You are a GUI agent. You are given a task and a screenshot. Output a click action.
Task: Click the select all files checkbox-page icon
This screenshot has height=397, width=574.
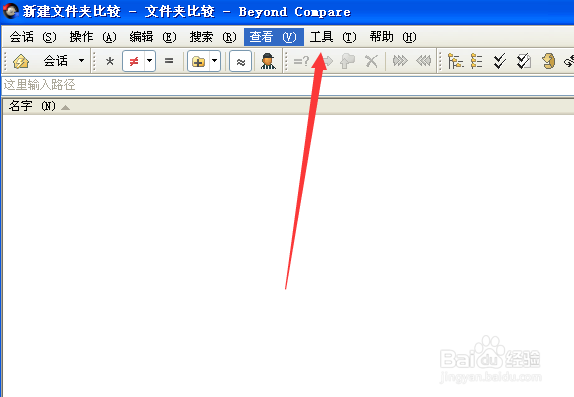coord(524,61)
